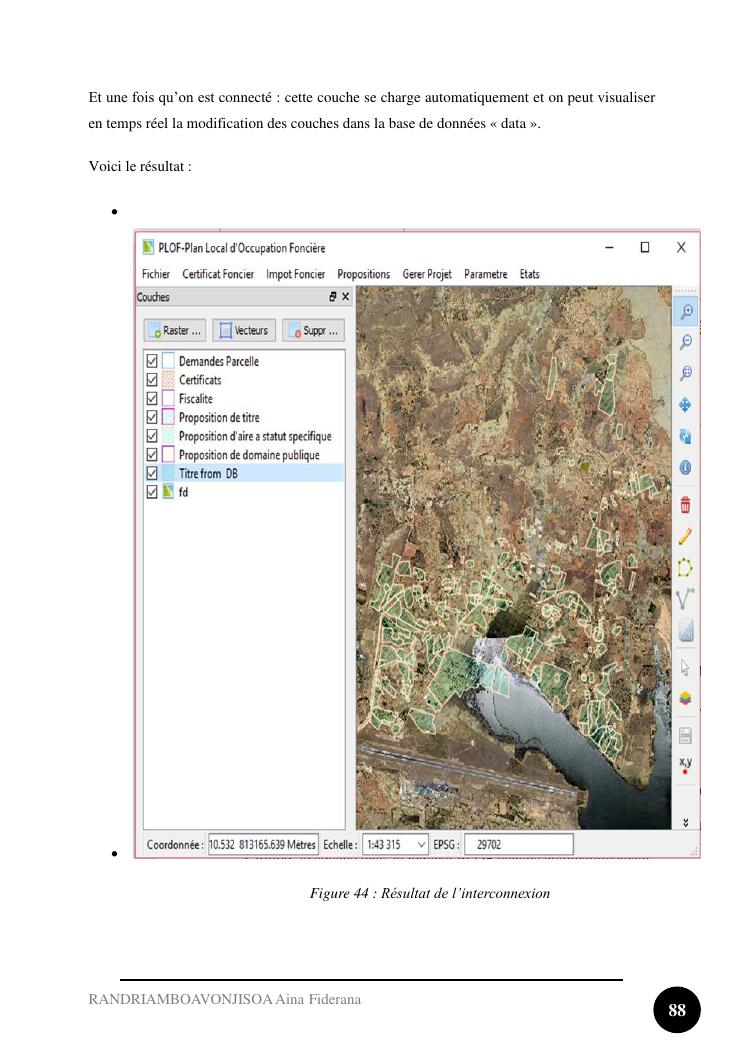Activate the pan map arrows tool
Image resolution: width=745 pixels, height=1053 pixels.
pyautogui.click(x=686, y=405)
